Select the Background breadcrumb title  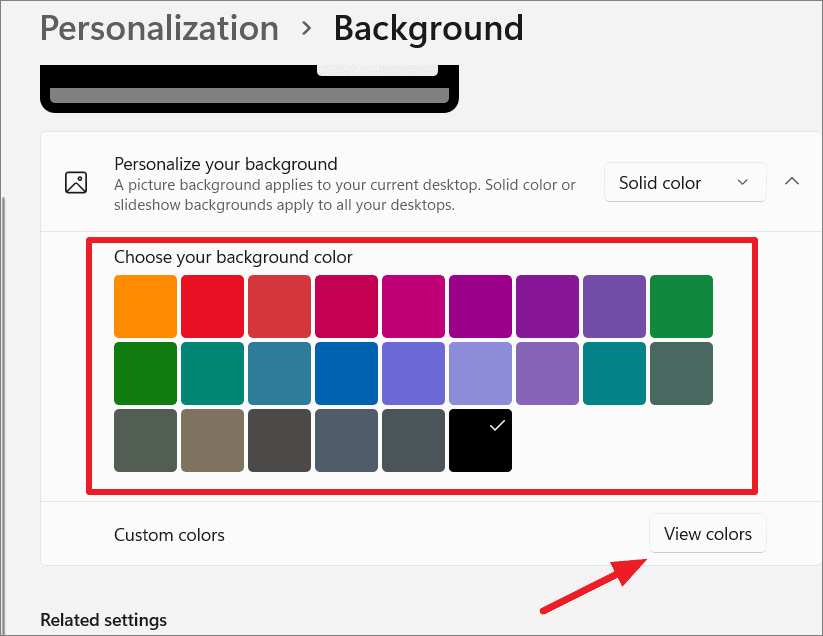point(428,28)
